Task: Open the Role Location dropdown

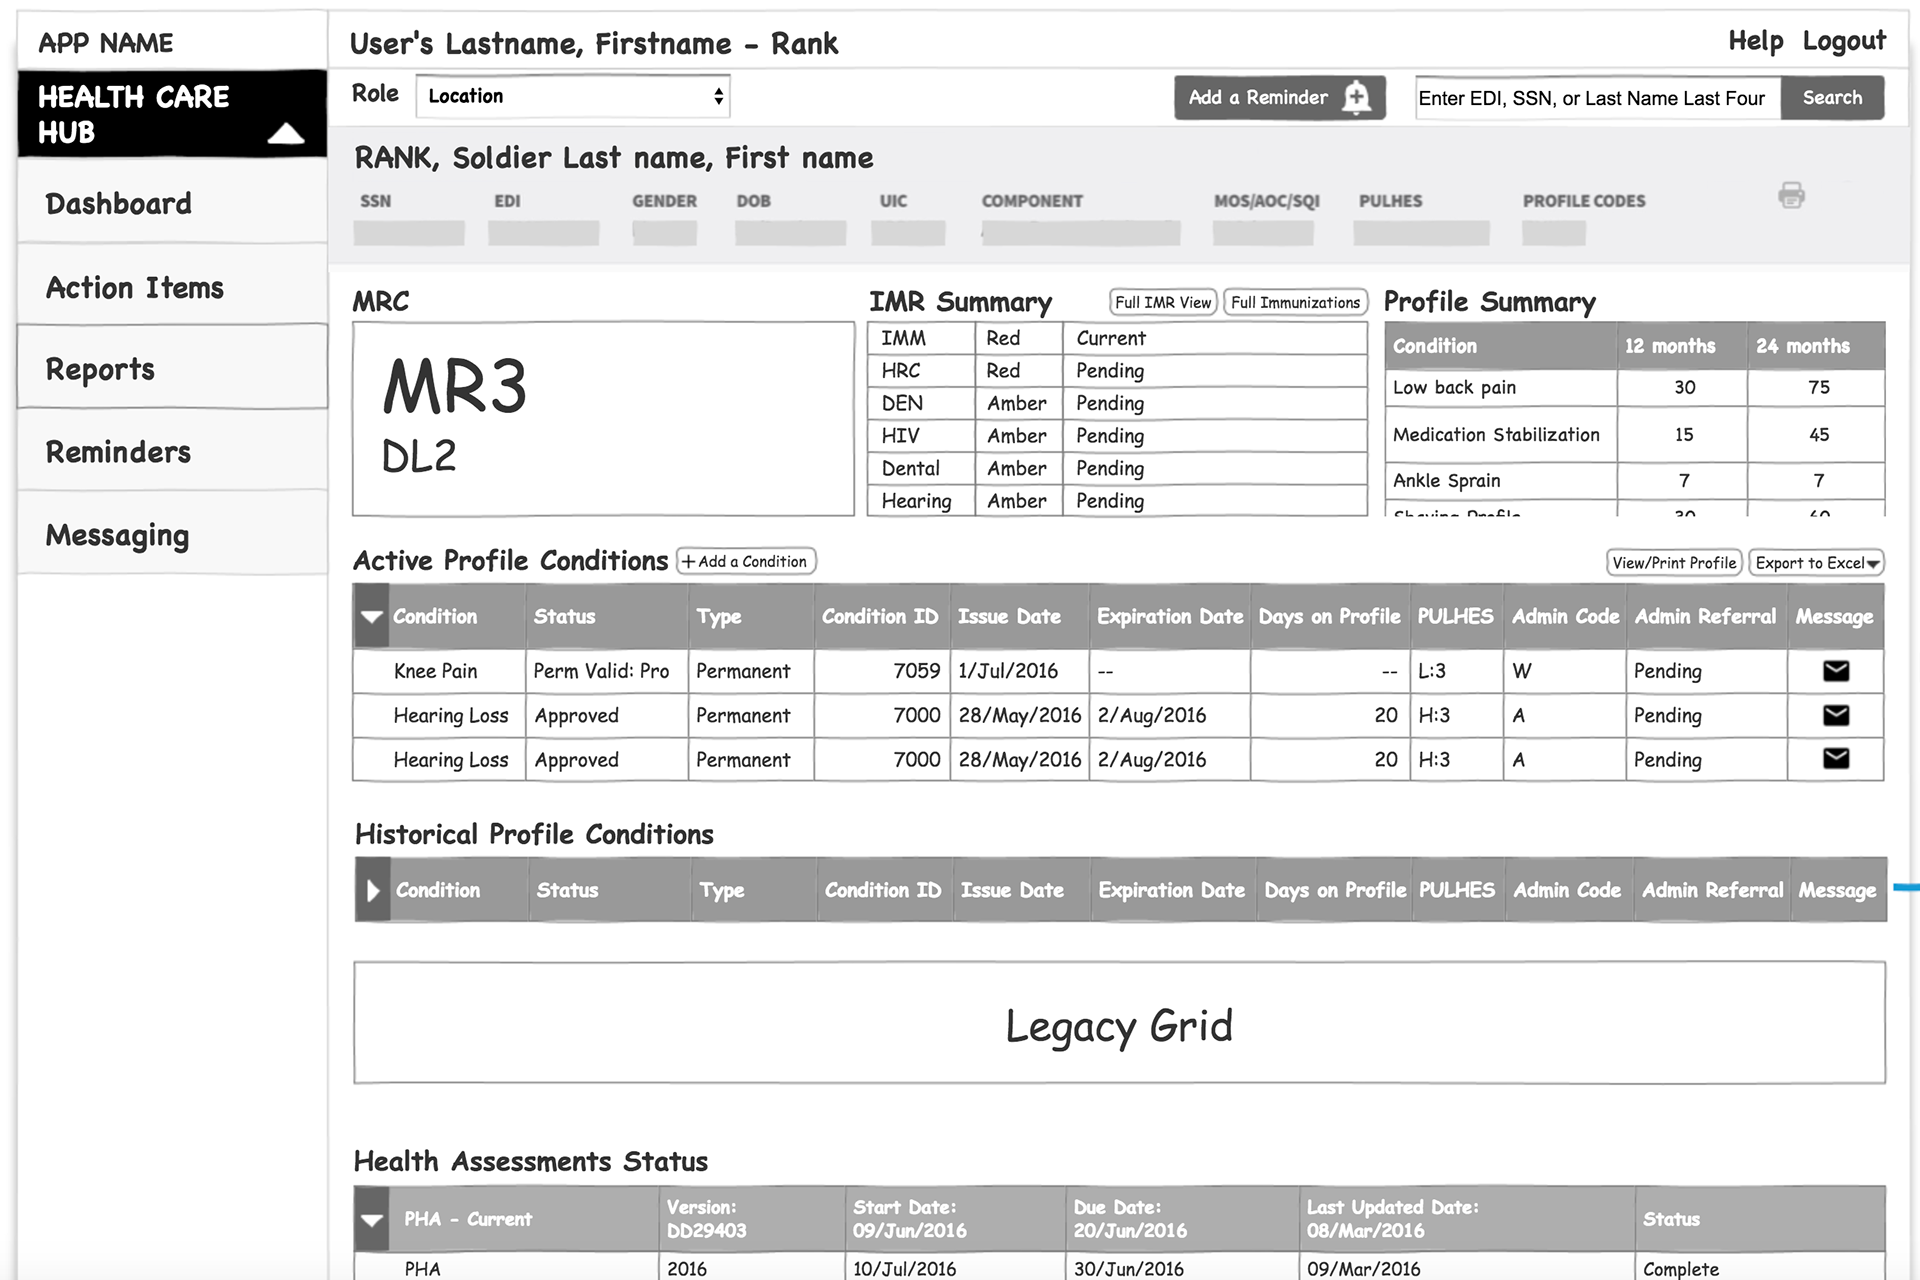Action: (573, 97)
